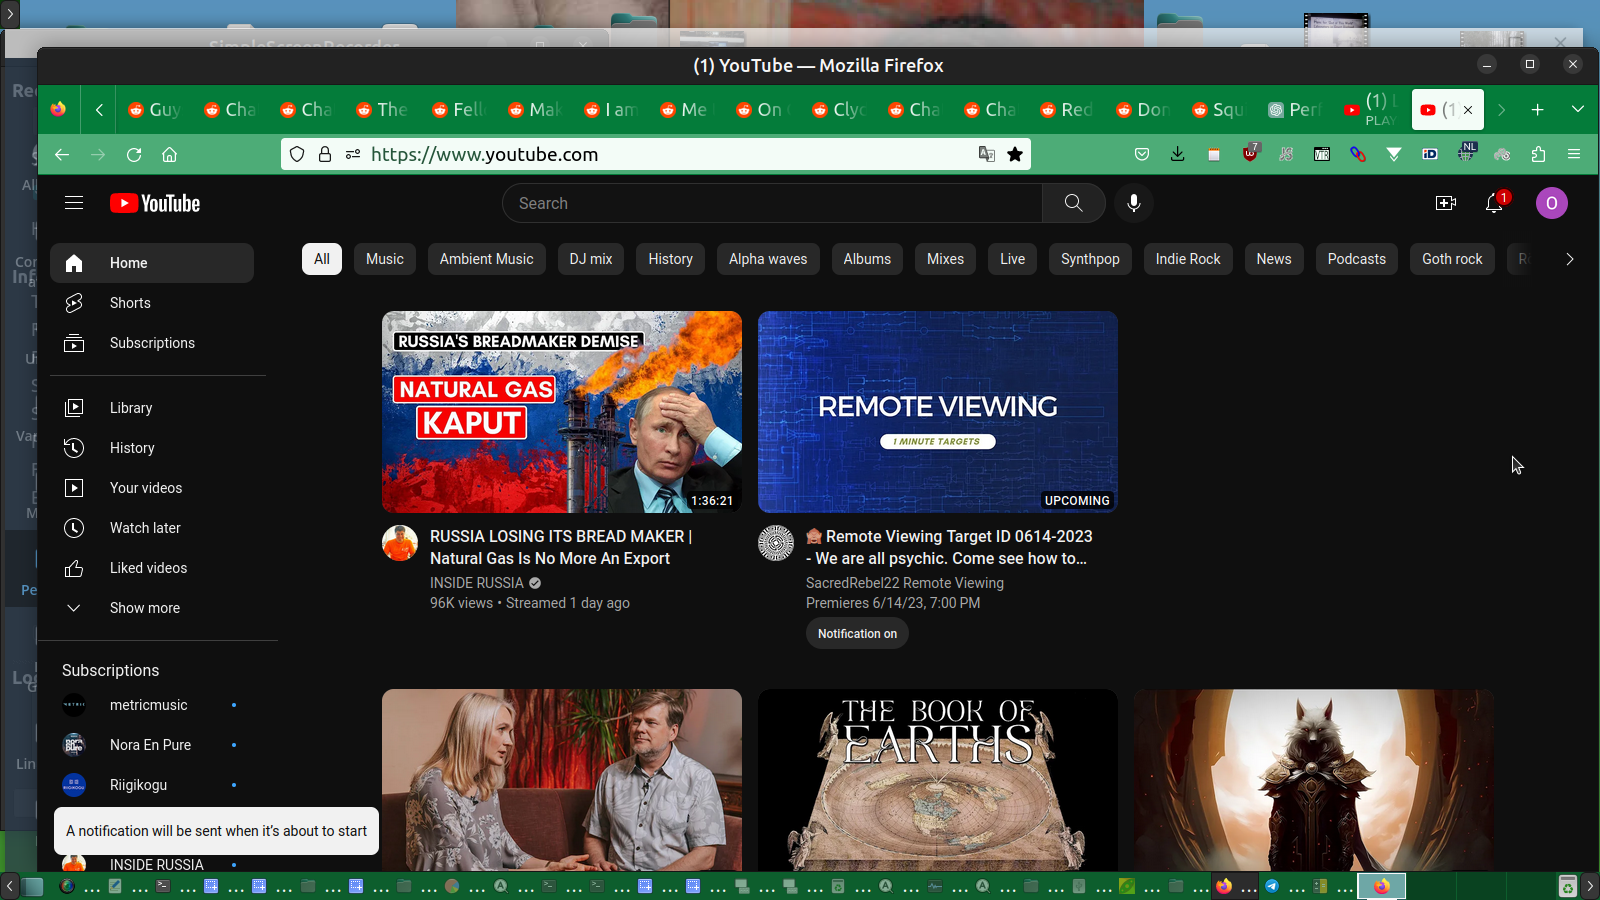1600x900 pixels.
Task: Open the SacredRebel22 Remote Viewing channel link
Action: tap(905, 583)
